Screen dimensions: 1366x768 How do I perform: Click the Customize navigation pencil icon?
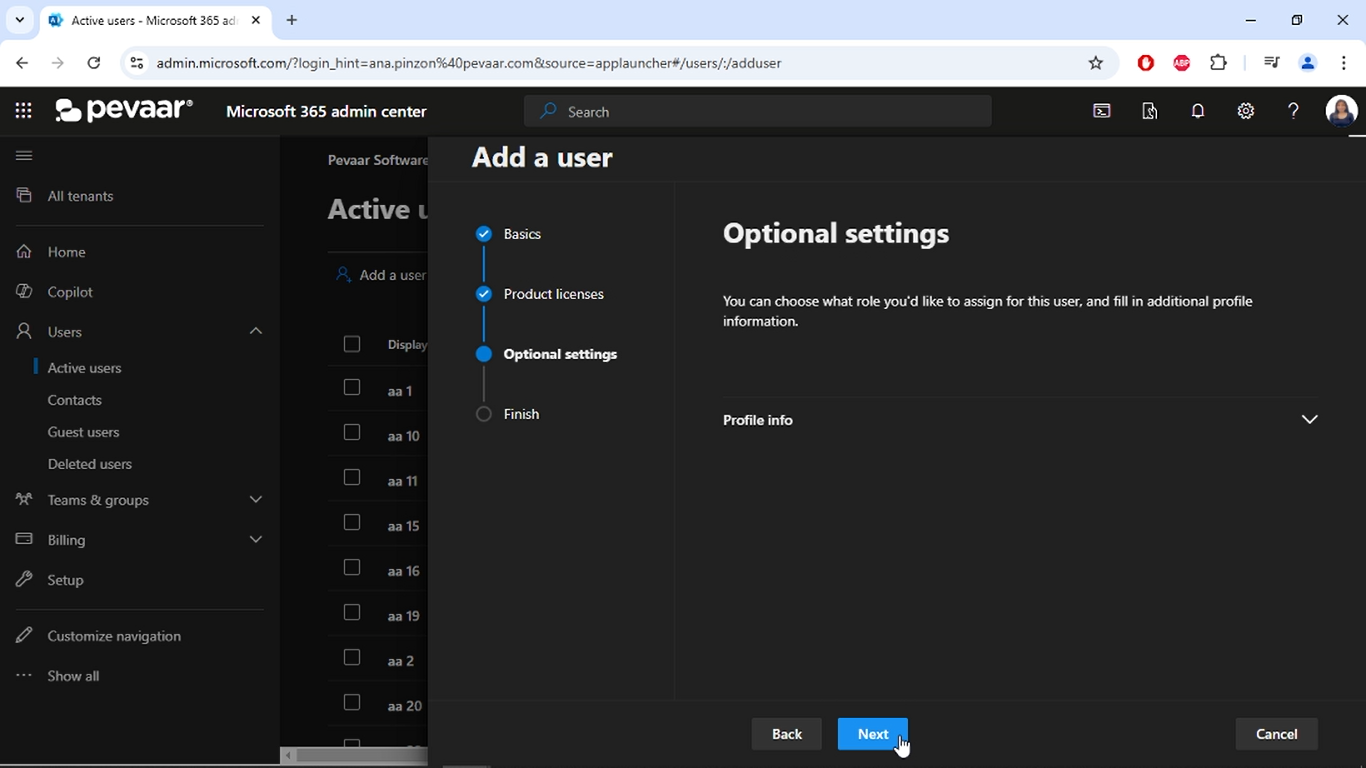[24, 635]
